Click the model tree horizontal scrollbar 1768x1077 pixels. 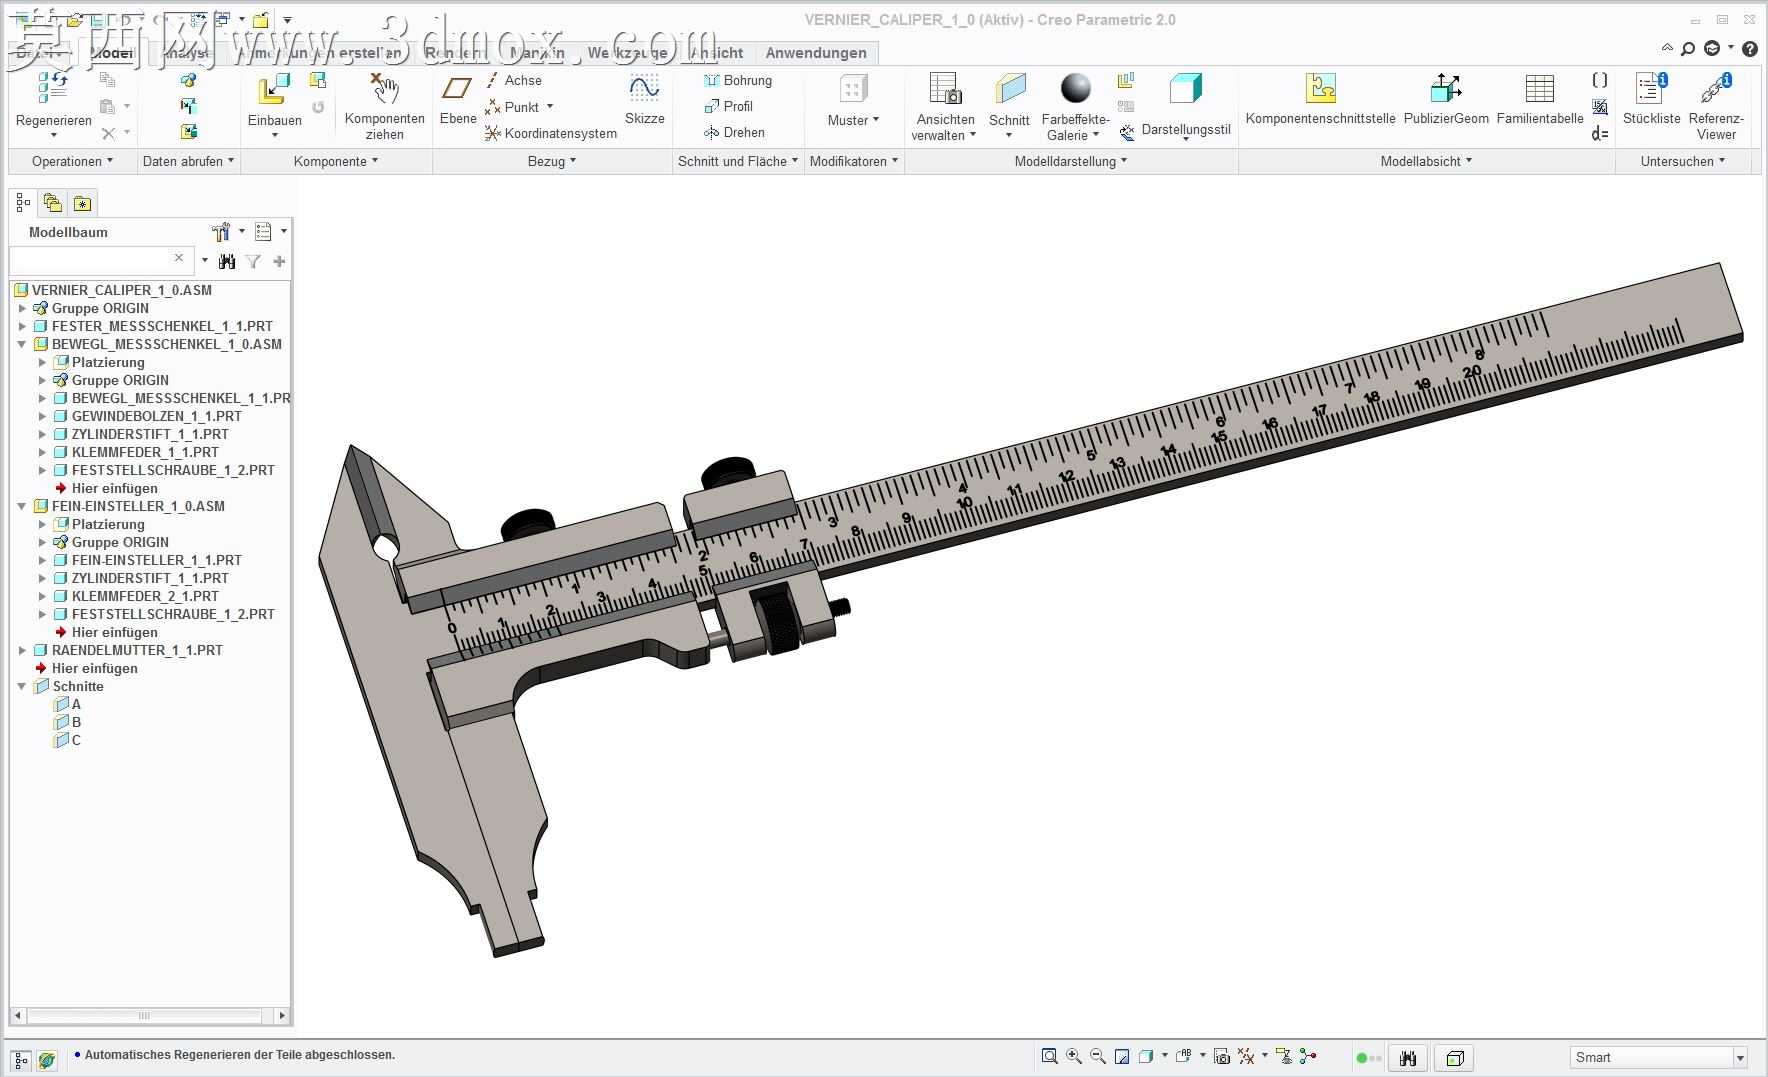point(150,1016)
